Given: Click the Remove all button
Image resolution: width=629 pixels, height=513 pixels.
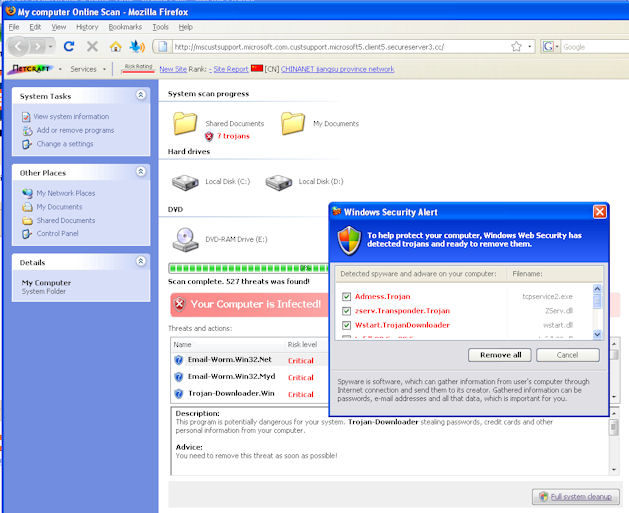Looking at the screenshot, I should pos(500,355).
